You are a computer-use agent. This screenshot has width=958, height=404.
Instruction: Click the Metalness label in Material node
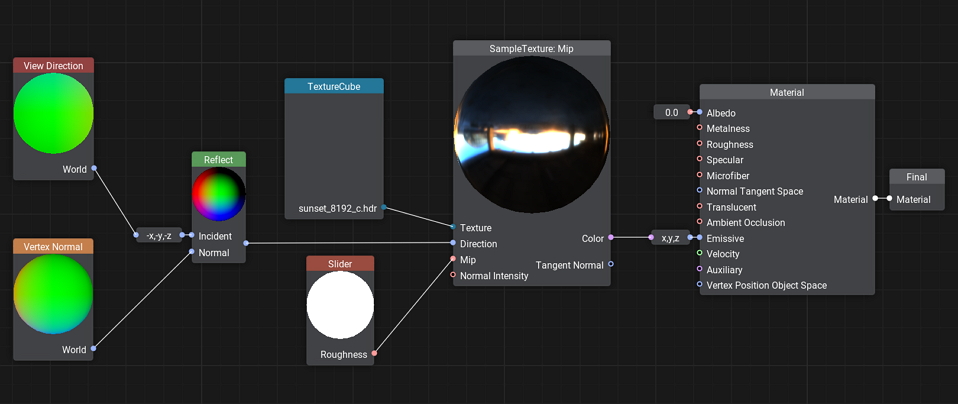728,128
